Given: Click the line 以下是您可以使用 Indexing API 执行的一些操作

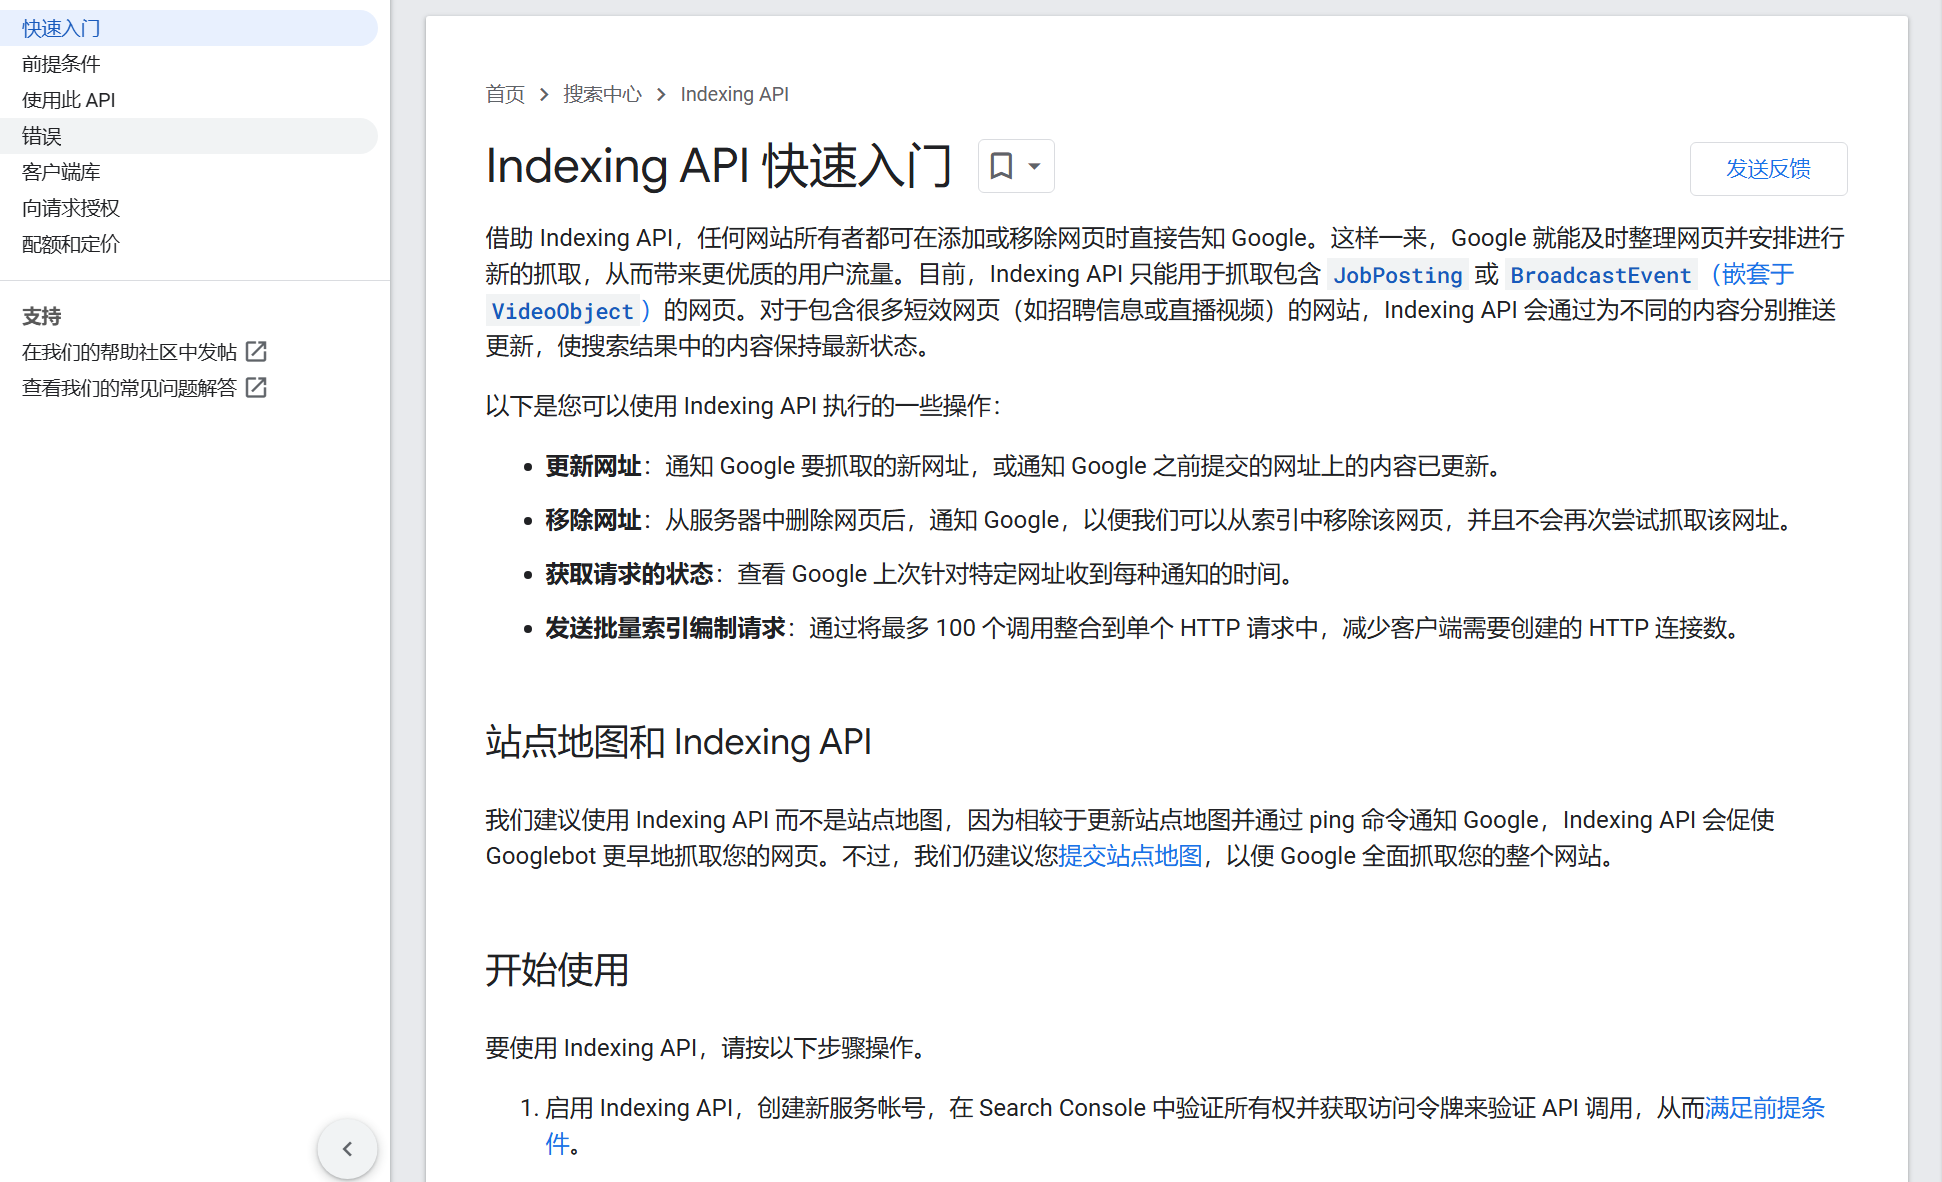Looking at the screenshot, I should (743, 406).
